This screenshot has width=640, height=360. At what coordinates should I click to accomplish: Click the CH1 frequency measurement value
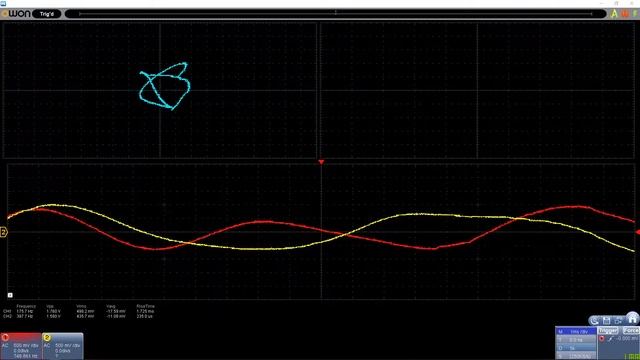(x=24, y=311)
